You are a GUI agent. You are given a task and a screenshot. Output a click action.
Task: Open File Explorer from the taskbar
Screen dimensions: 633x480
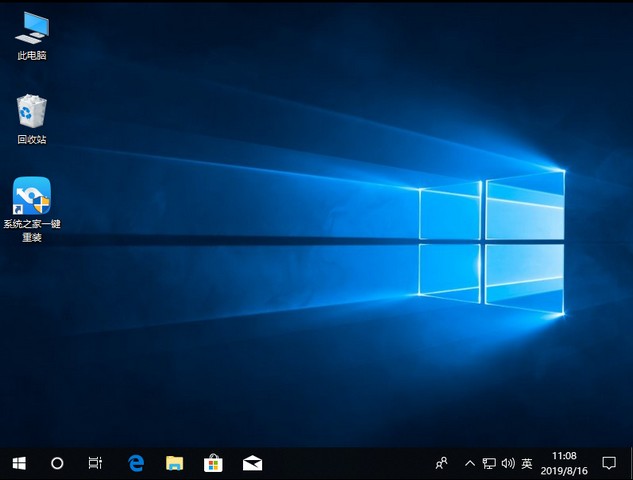pos(174,463)
